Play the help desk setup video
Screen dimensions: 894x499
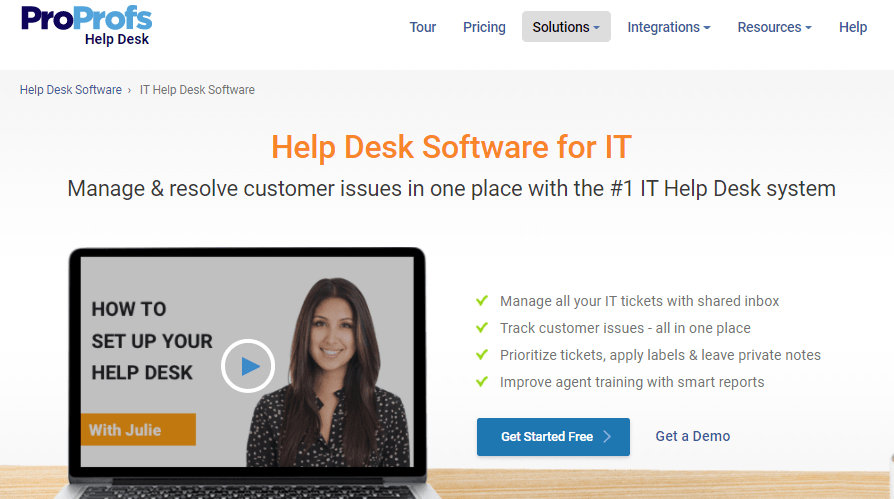point(248,366)
